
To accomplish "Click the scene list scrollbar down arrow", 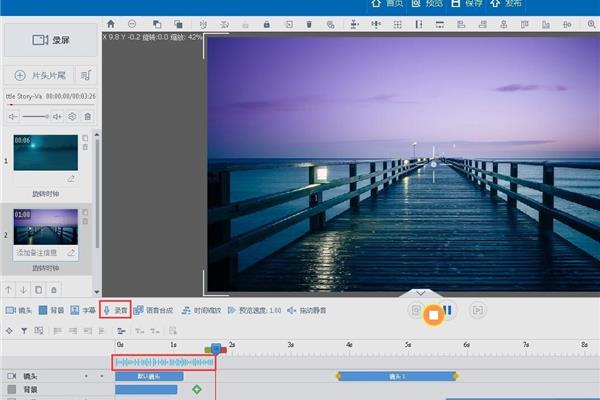I will click(x=97, y=292).
